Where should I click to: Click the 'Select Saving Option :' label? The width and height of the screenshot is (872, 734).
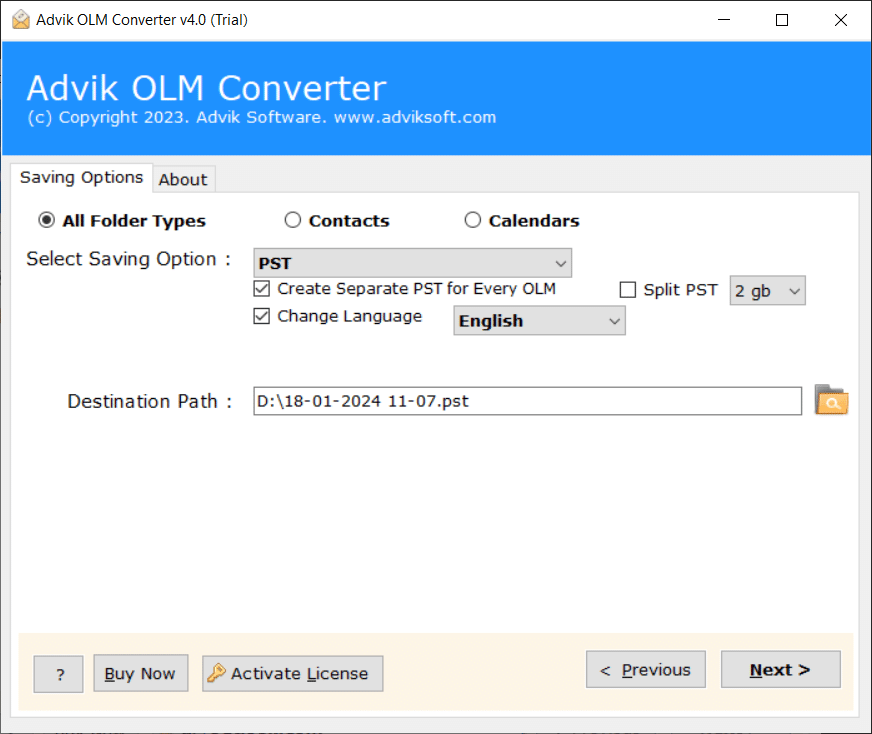click(x=128, y=259)
